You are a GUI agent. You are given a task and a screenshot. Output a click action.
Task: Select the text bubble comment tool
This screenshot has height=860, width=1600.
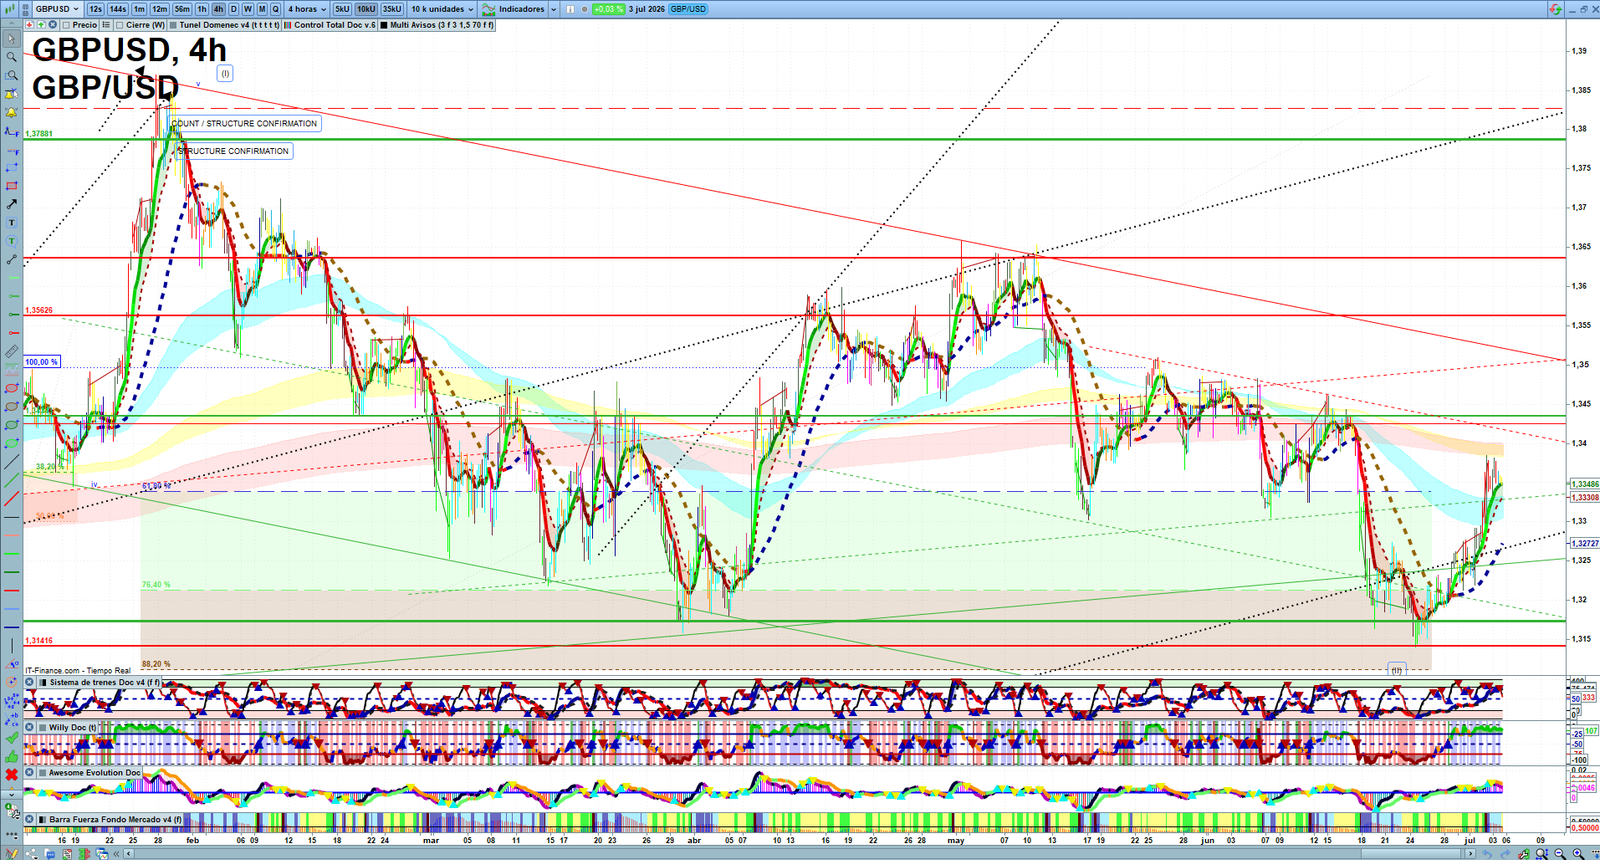pos(12,241)
